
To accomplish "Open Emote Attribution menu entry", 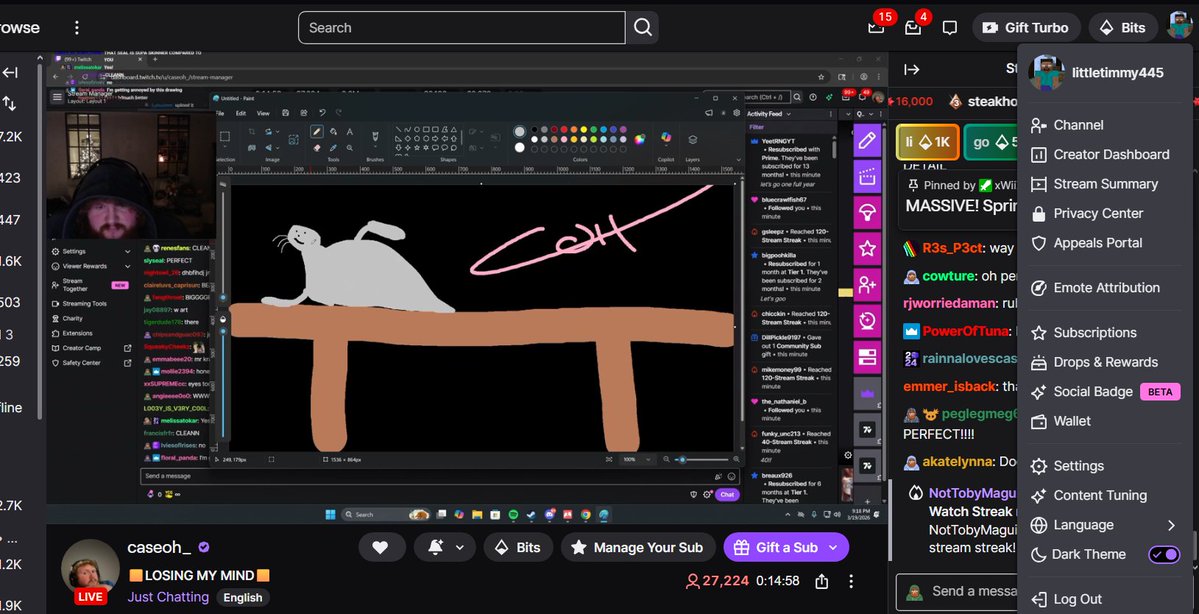I will (1105, 288).
